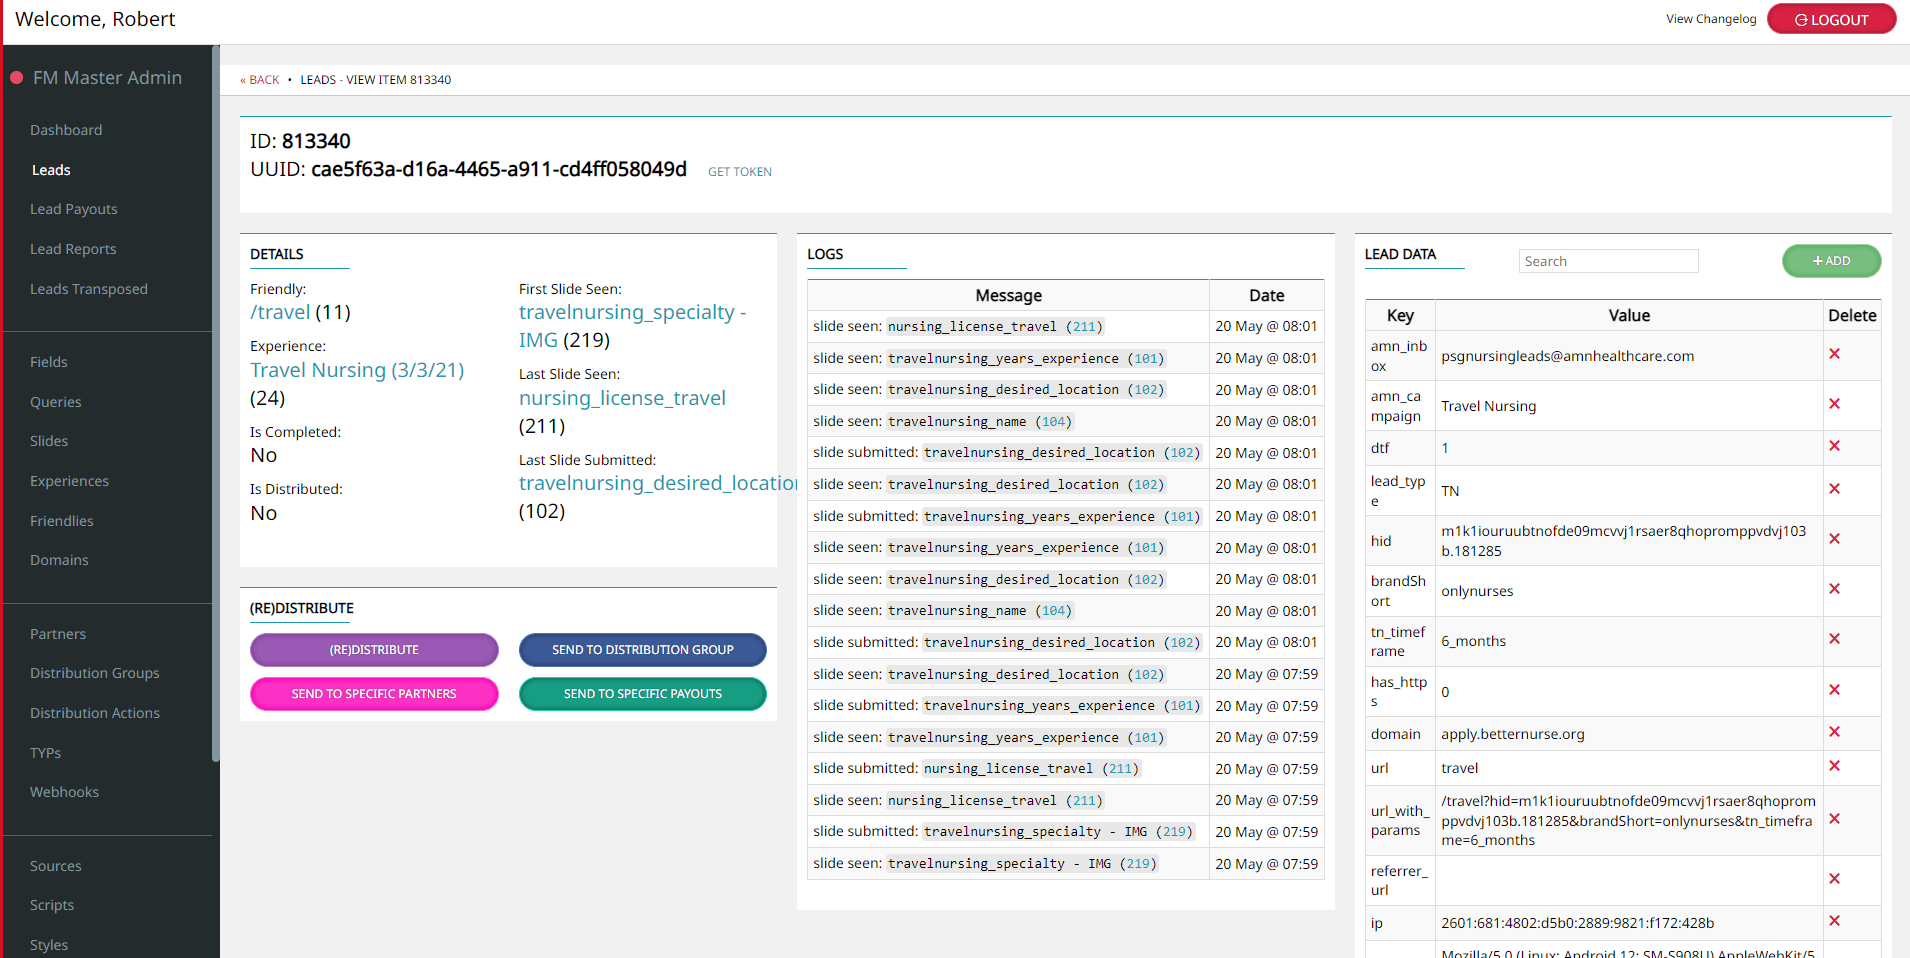Delete the lead_type TN entry
This screenshot has width=1910, height=958.
pyautogui.click(x=1834, y=489)
